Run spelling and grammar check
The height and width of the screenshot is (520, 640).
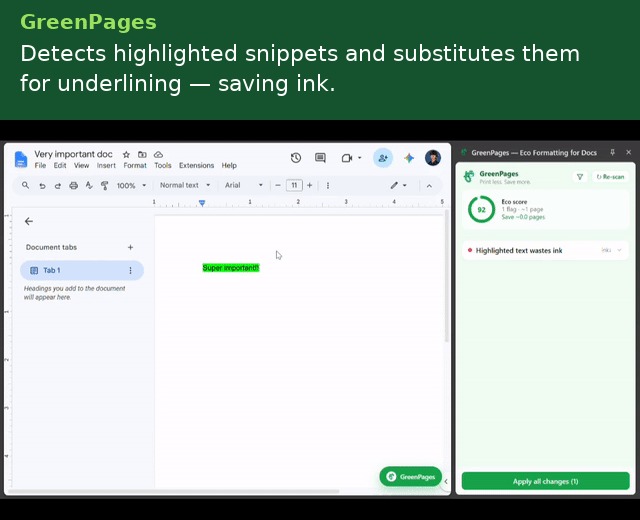tap(89, 186)
